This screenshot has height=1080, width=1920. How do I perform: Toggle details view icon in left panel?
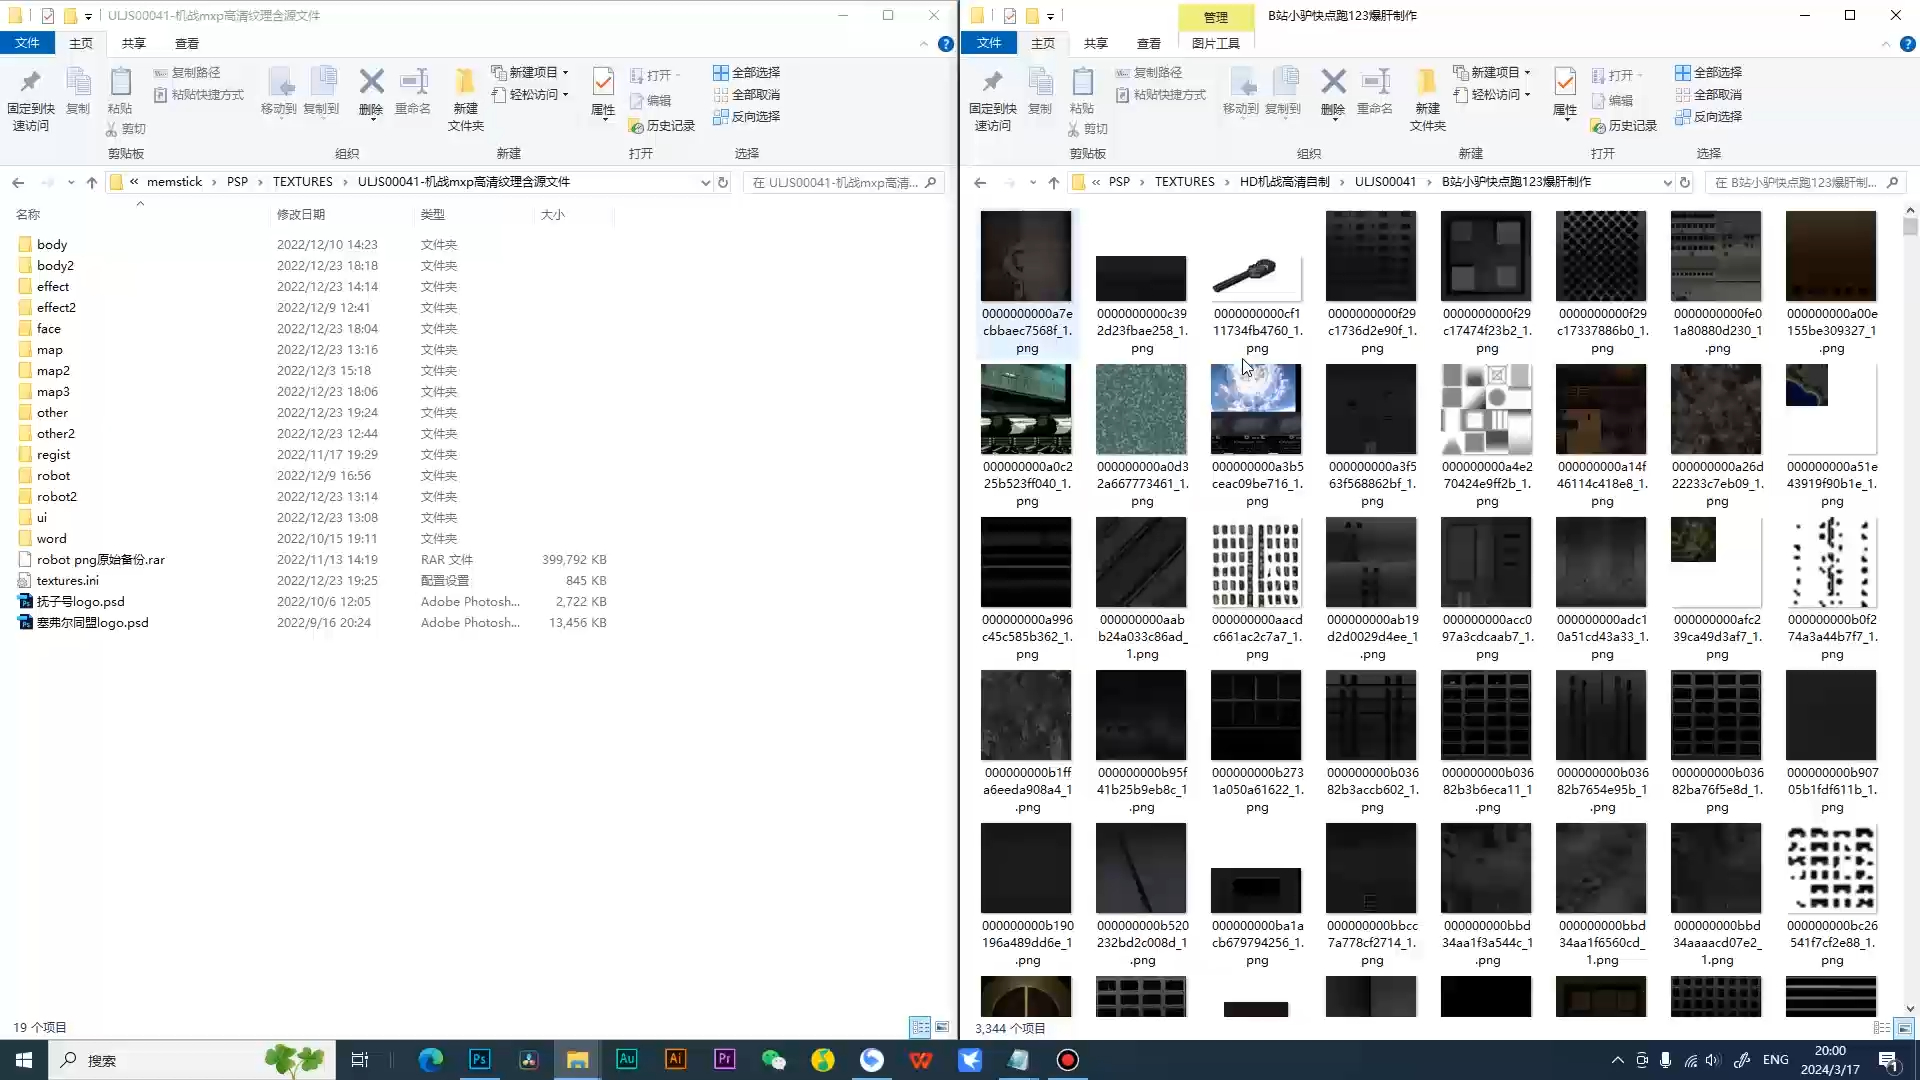point(920,1027)
